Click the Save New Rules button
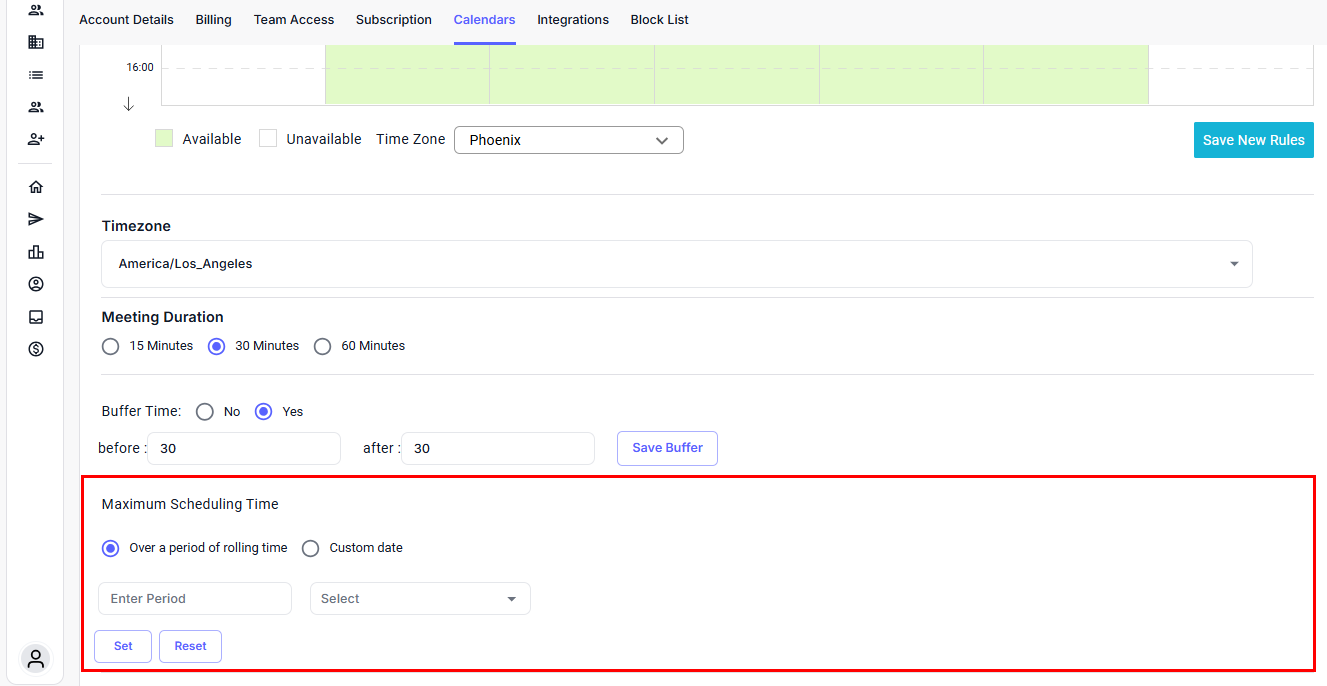The image size is (1327, 686). (1253, 140)
